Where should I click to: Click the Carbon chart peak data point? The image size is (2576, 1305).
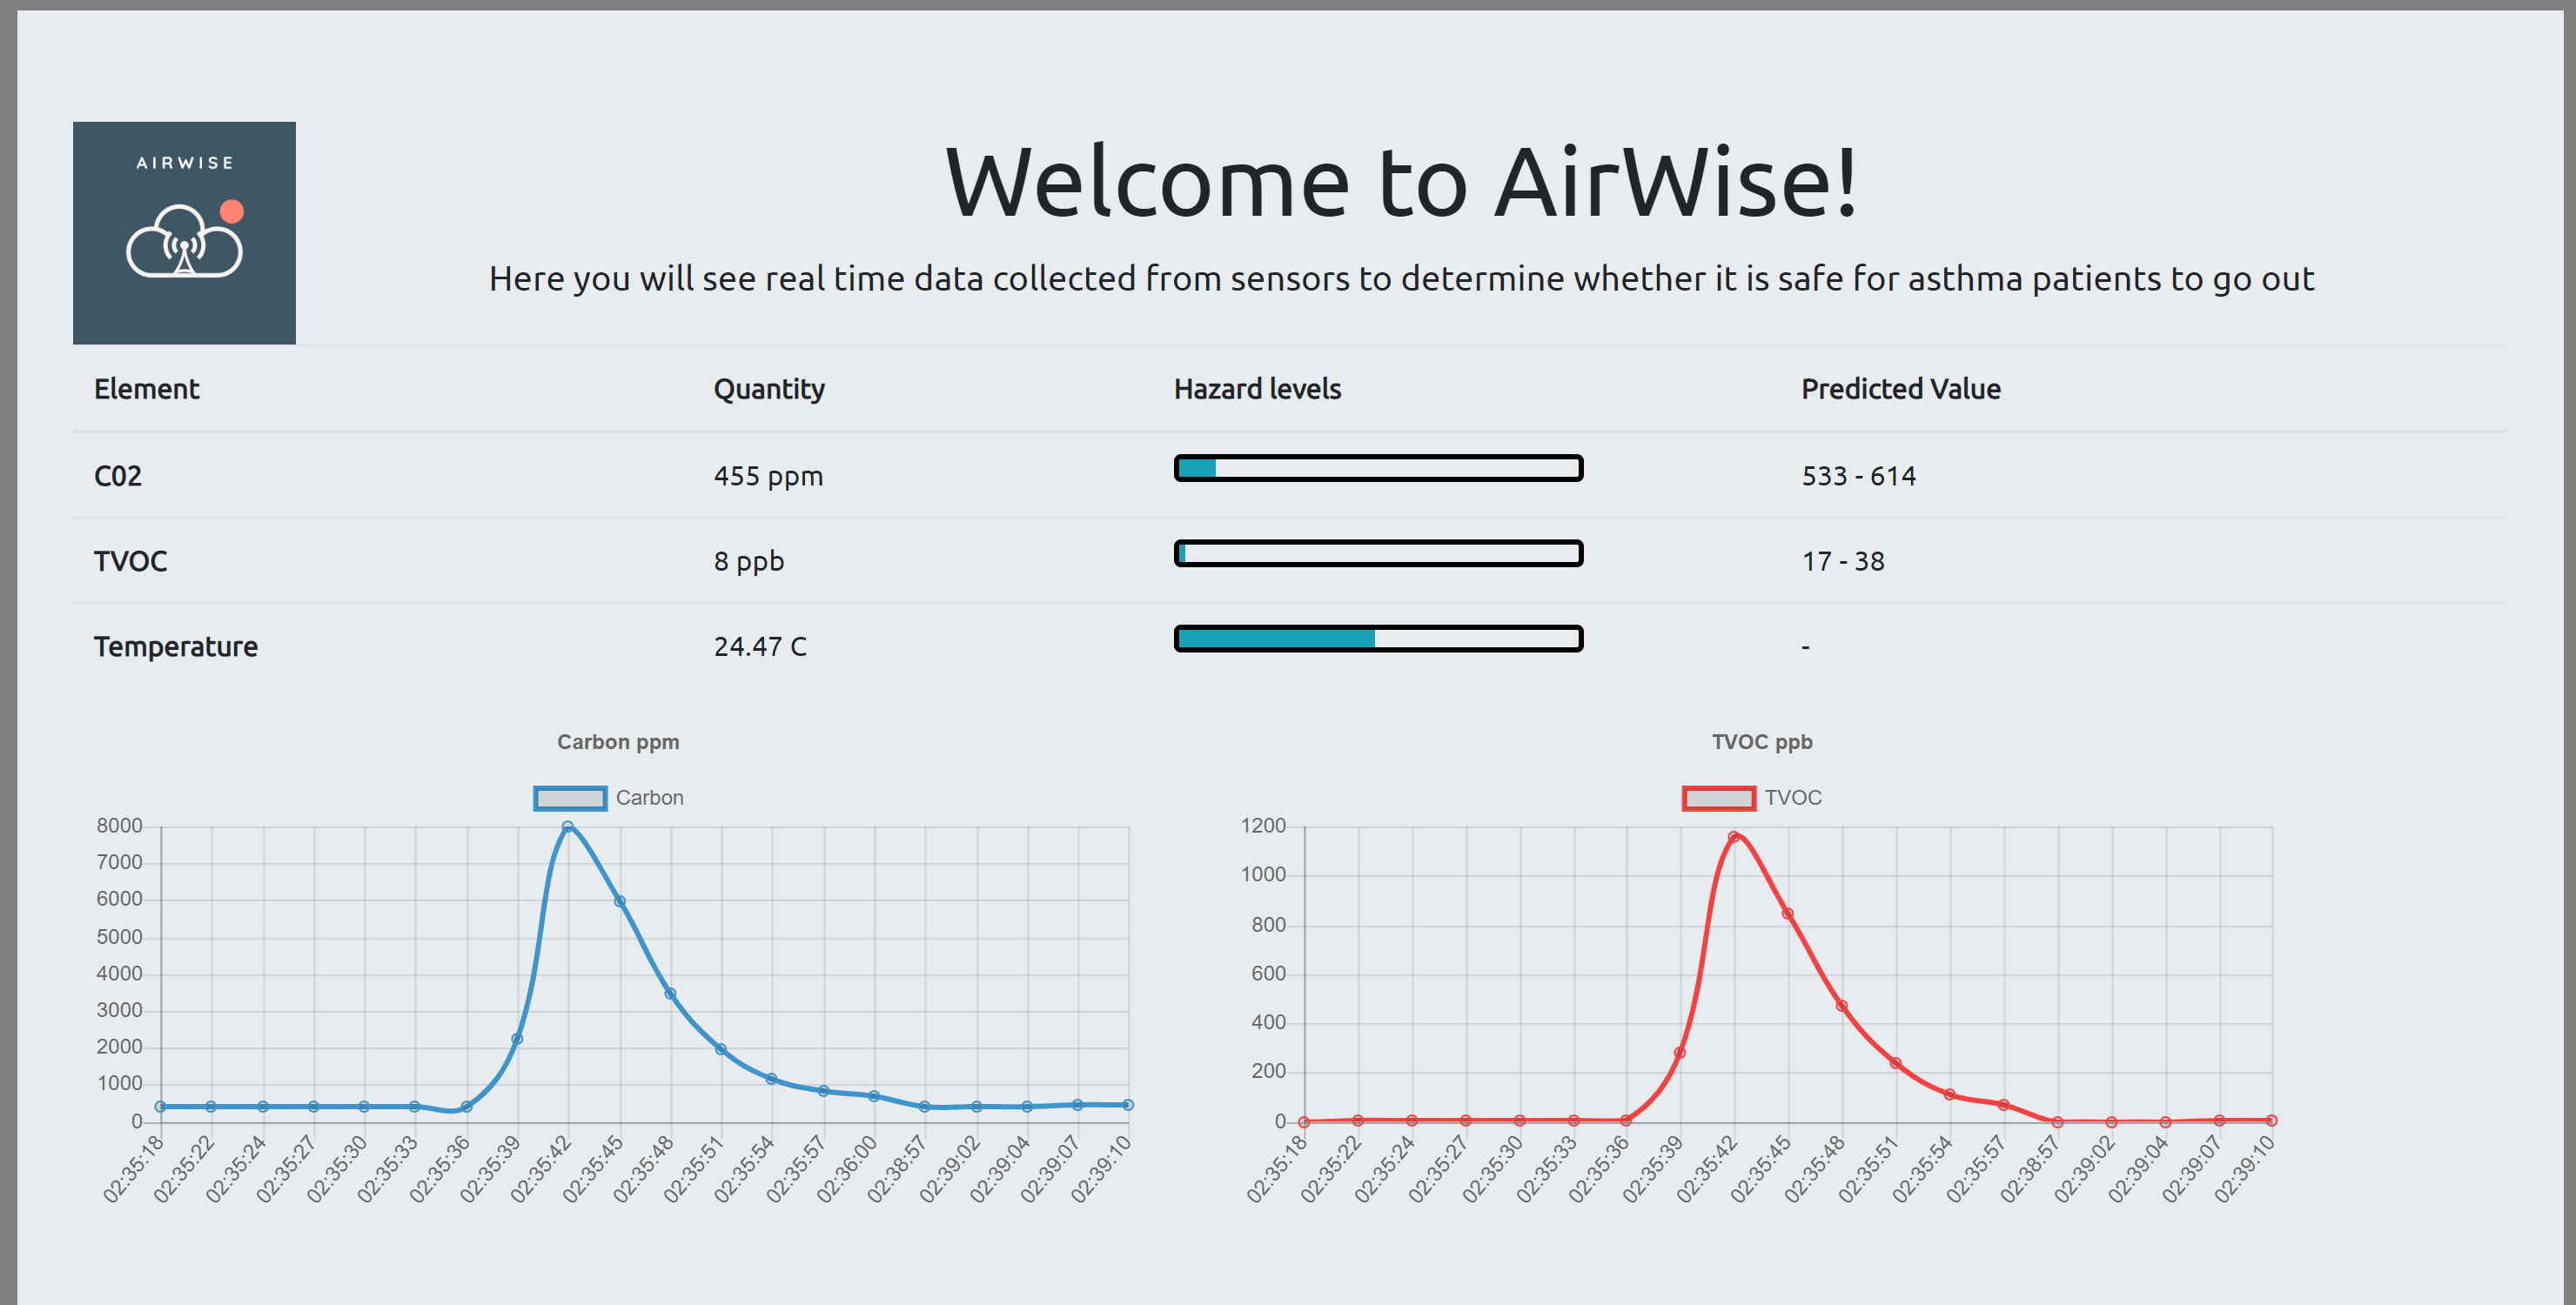point(568,827)
